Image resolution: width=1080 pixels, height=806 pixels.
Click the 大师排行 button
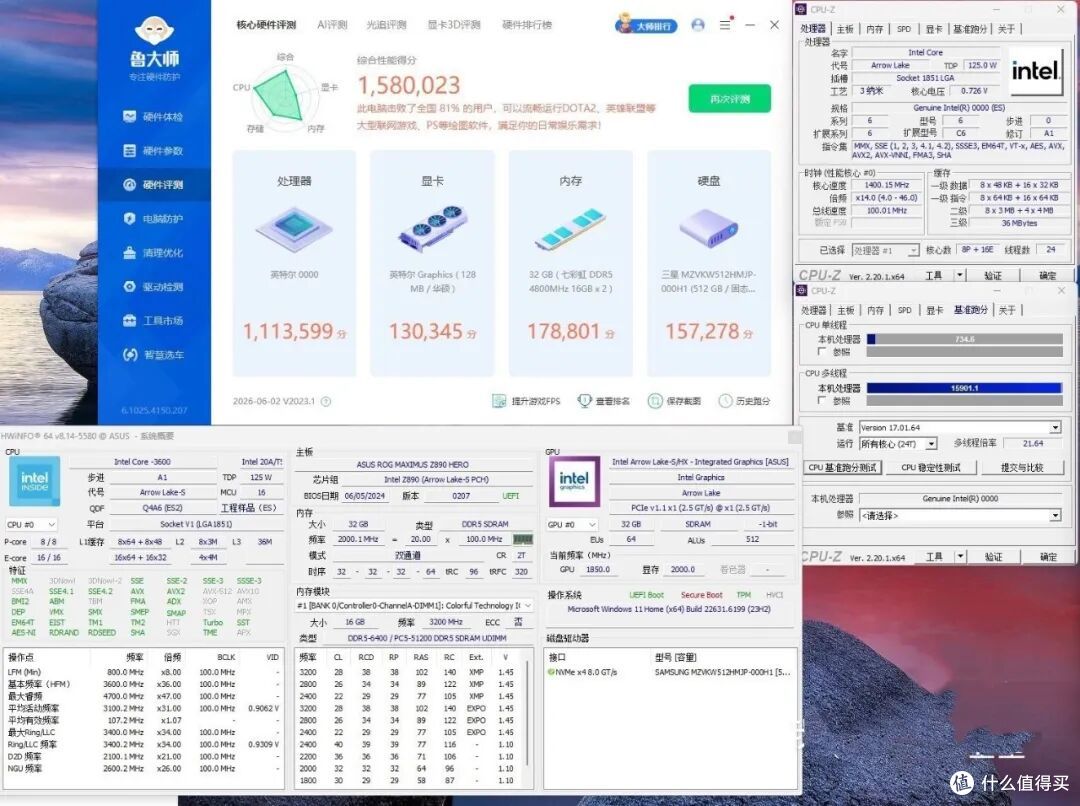tap(646, 25)
